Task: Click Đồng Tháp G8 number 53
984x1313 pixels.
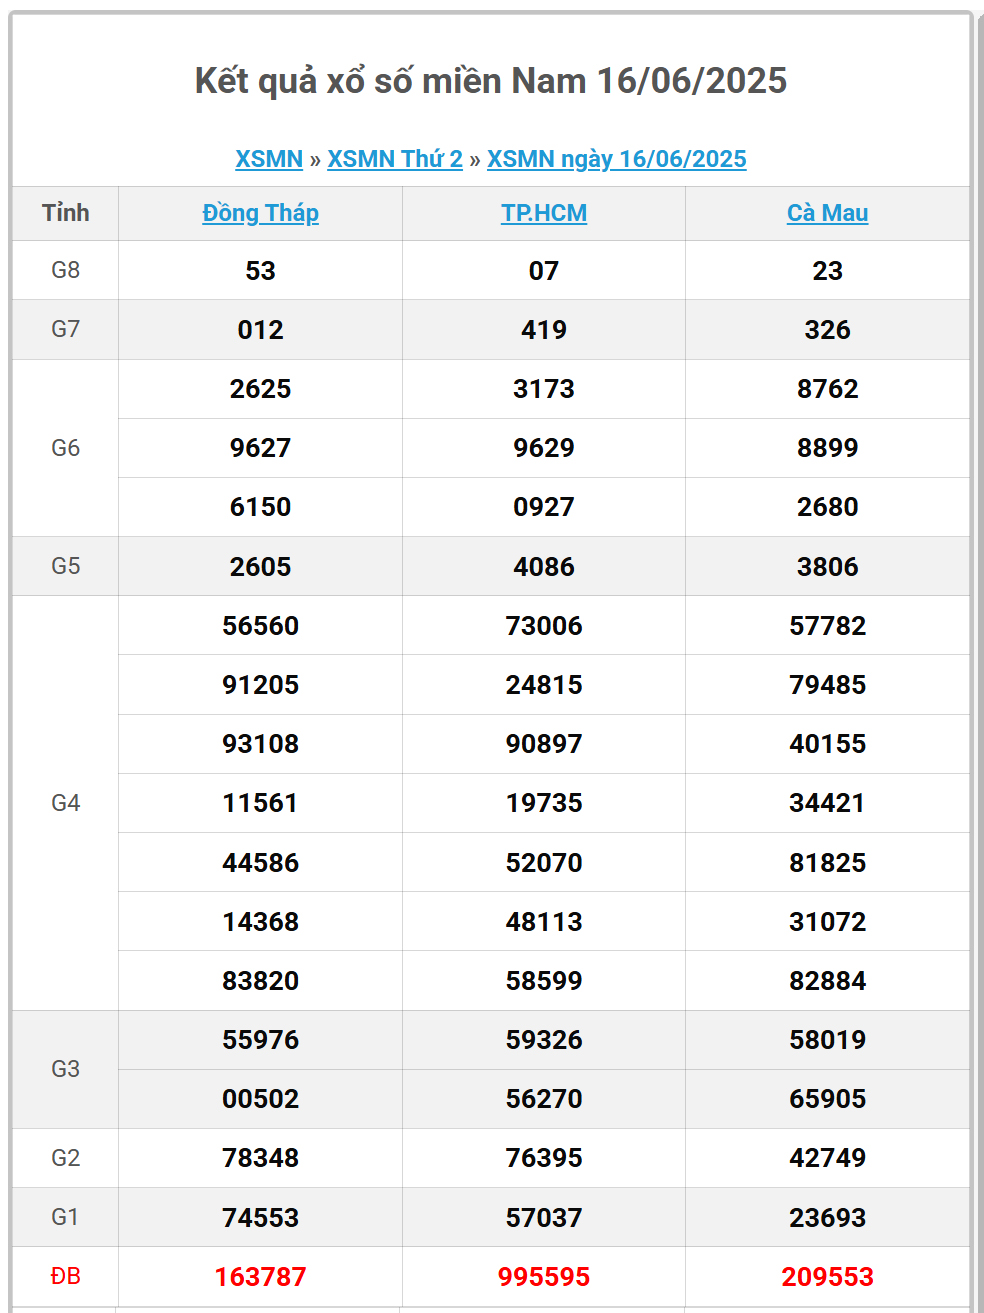Action: click(260, 271)
